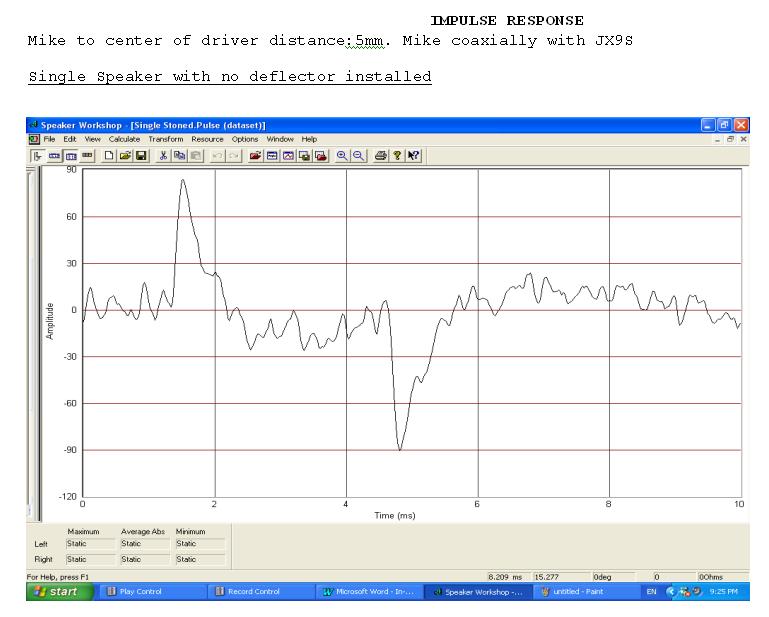Minimize the inner dataset window
This screenshot has height=617, width=769.
718,139
